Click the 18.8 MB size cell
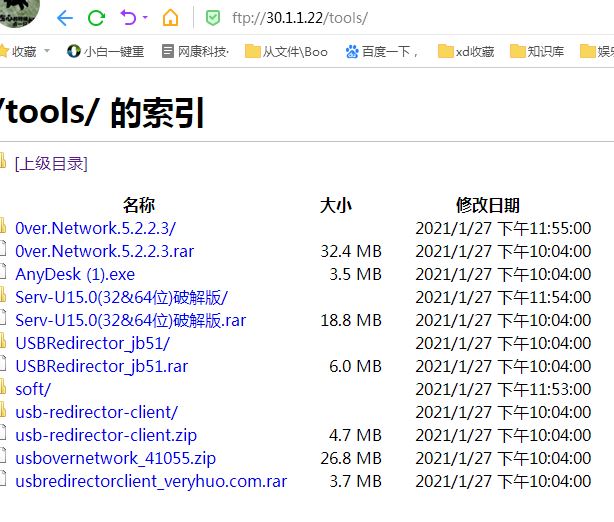614x522 pixels. click(x=351, y=320)
